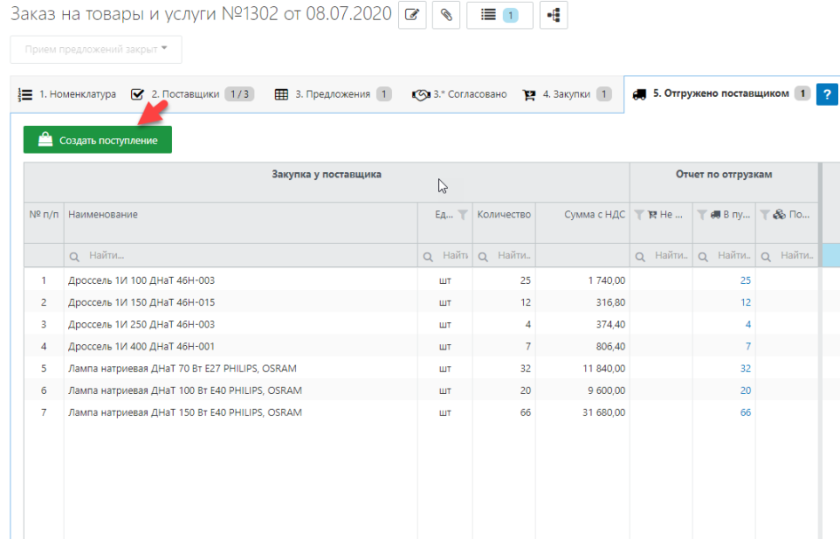Click shipped quantity link 66 in row 7

[745, 412]
